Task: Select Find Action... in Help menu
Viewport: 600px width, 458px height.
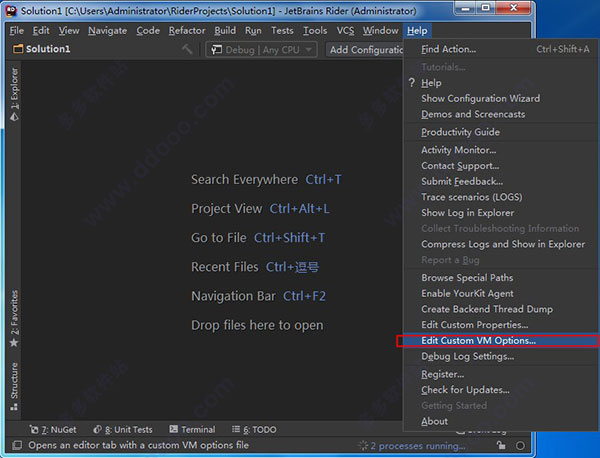Action: pyautogui.click(x=501, y=49)
